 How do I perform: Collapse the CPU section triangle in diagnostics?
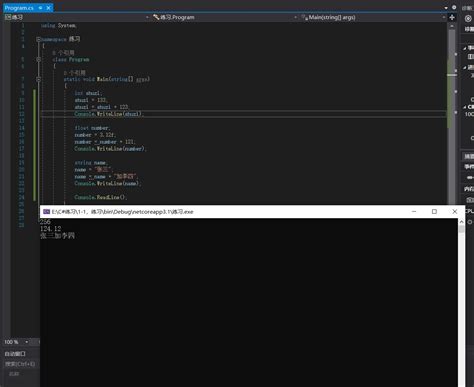[464, 107]
